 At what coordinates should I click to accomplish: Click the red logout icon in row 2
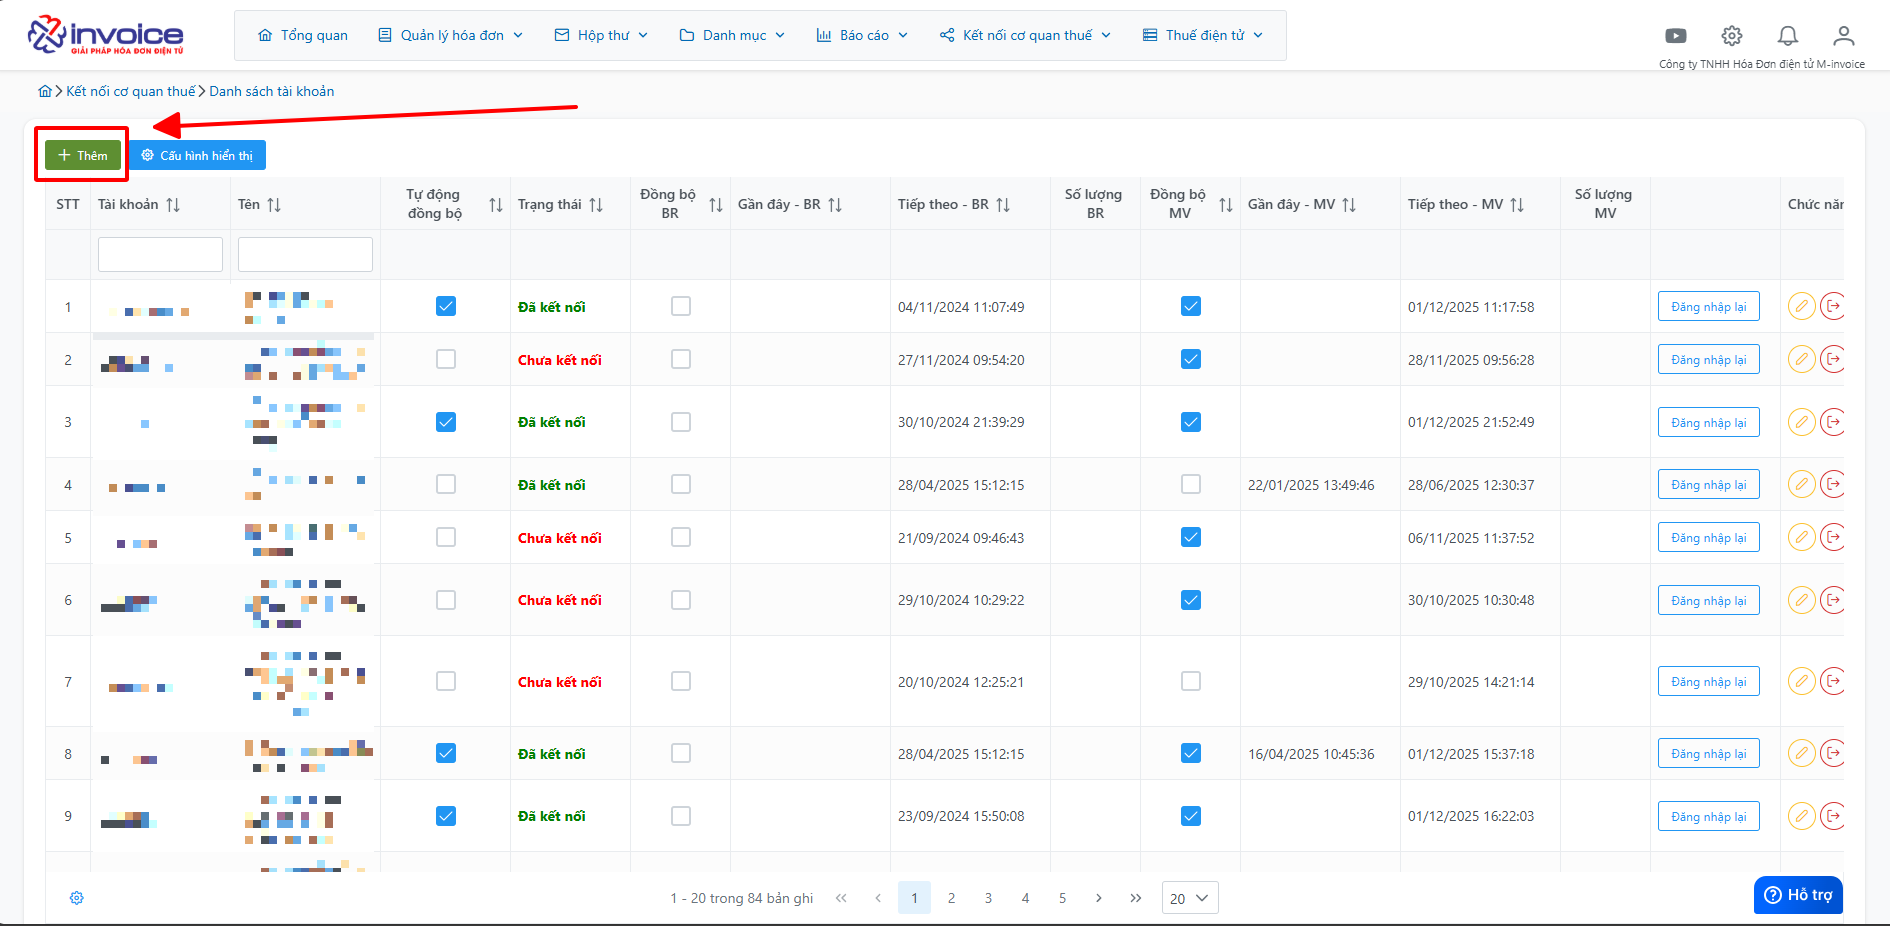click(x=1832, y=359)
